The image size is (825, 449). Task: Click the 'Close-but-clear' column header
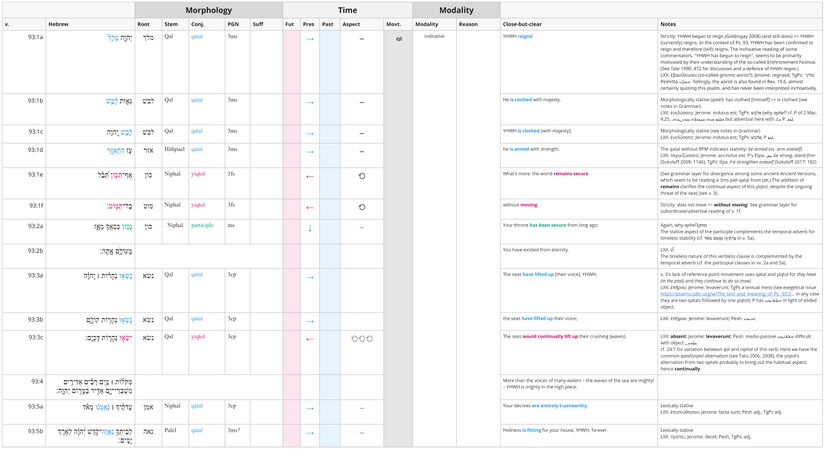[526, 23]
